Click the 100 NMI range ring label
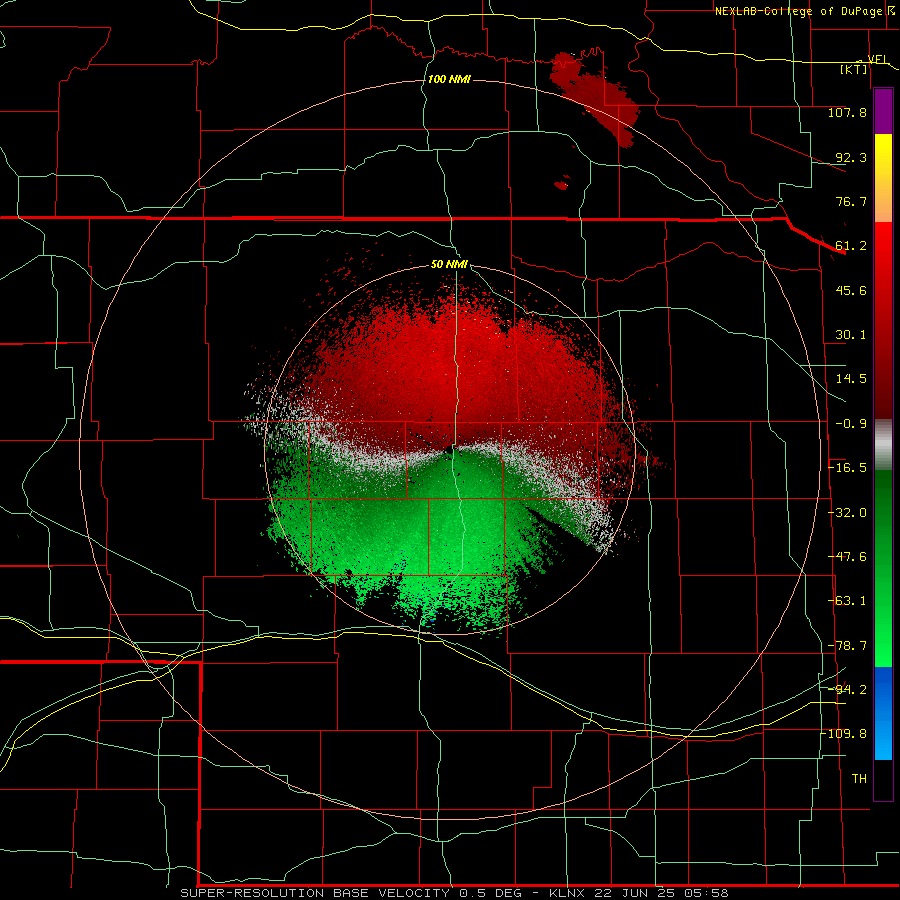Screen dimensions: 900x900 (449, 79)
